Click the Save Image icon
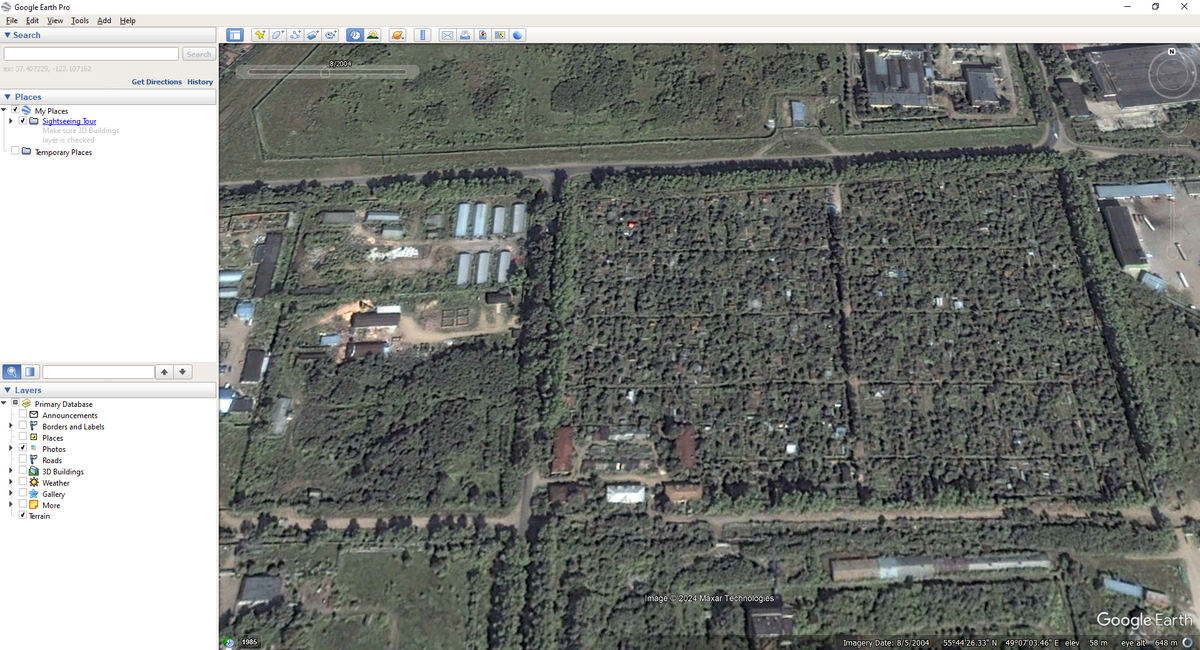 (x=483, y=35)
